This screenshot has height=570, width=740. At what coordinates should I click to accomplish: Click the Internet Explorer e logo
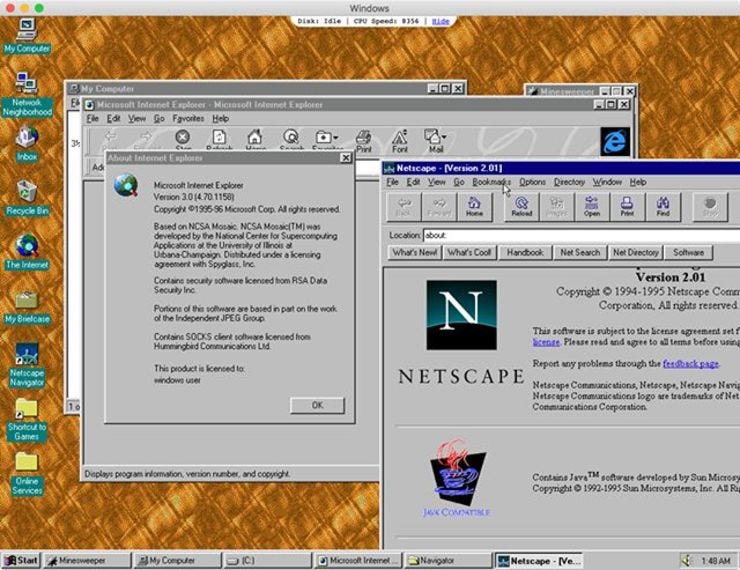pos(615,141)
